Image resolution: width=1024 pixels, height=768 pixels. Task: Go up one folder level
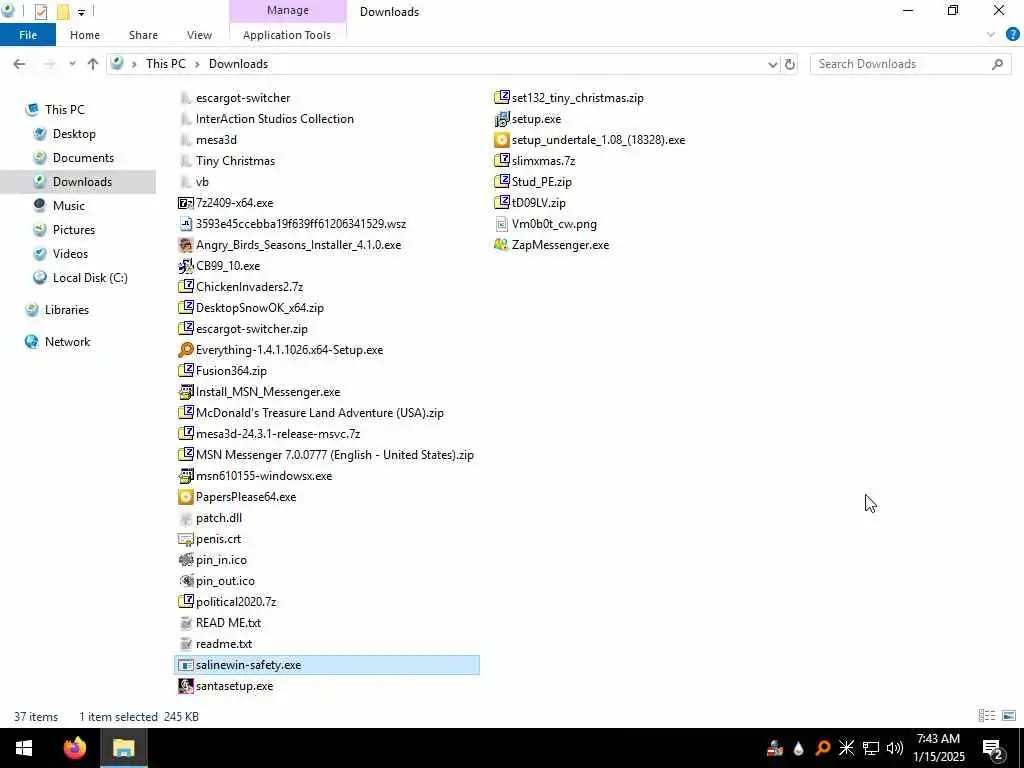(x=93, y=64)
